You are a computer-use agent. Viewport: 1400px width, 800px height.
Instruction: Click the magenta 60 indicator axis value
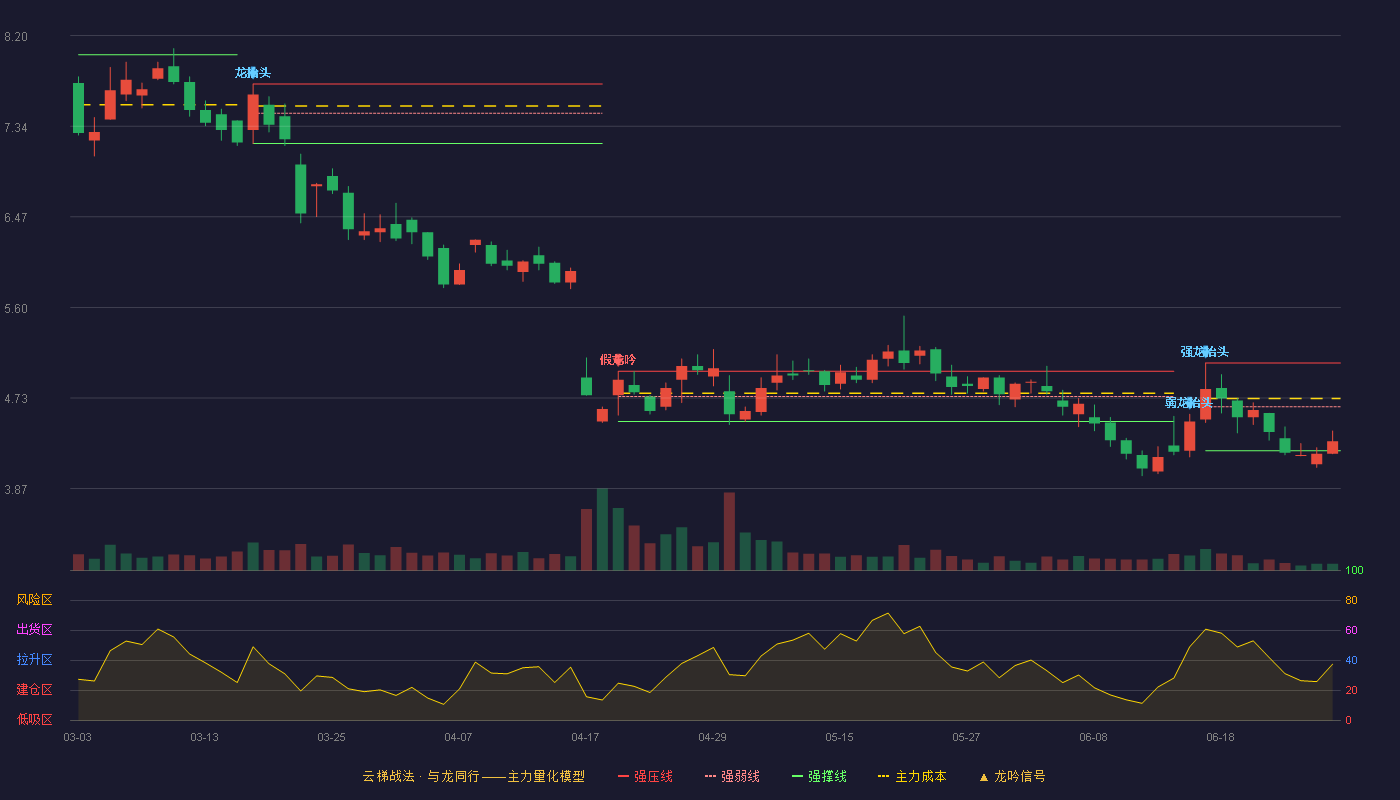coord(1351,630)
